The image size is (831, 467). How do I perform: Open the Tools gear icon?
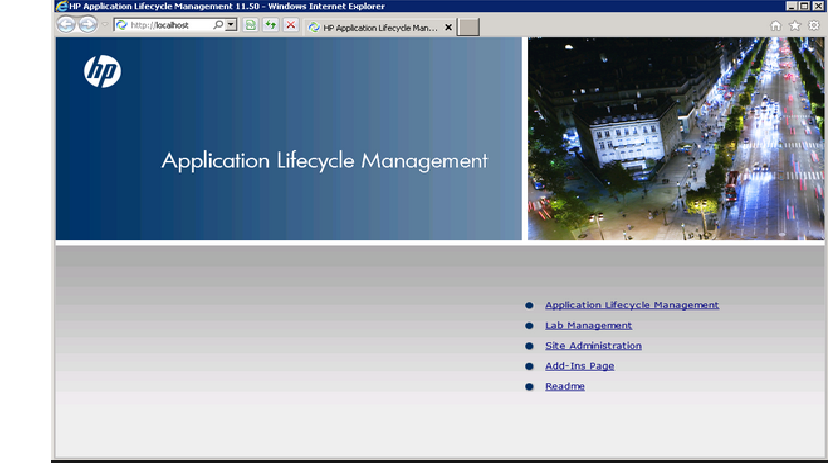(x=814, y=25)
